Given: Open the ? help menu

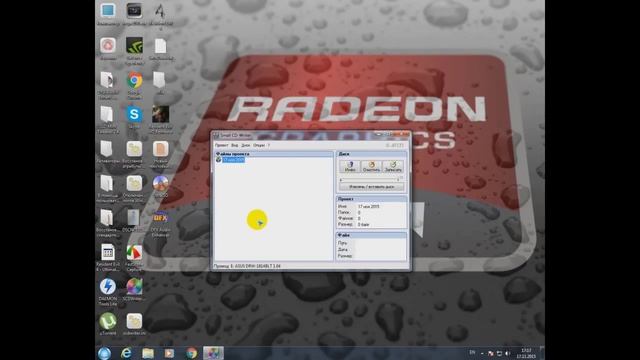Looking at the screenshot, I should [x=269, y=145].
